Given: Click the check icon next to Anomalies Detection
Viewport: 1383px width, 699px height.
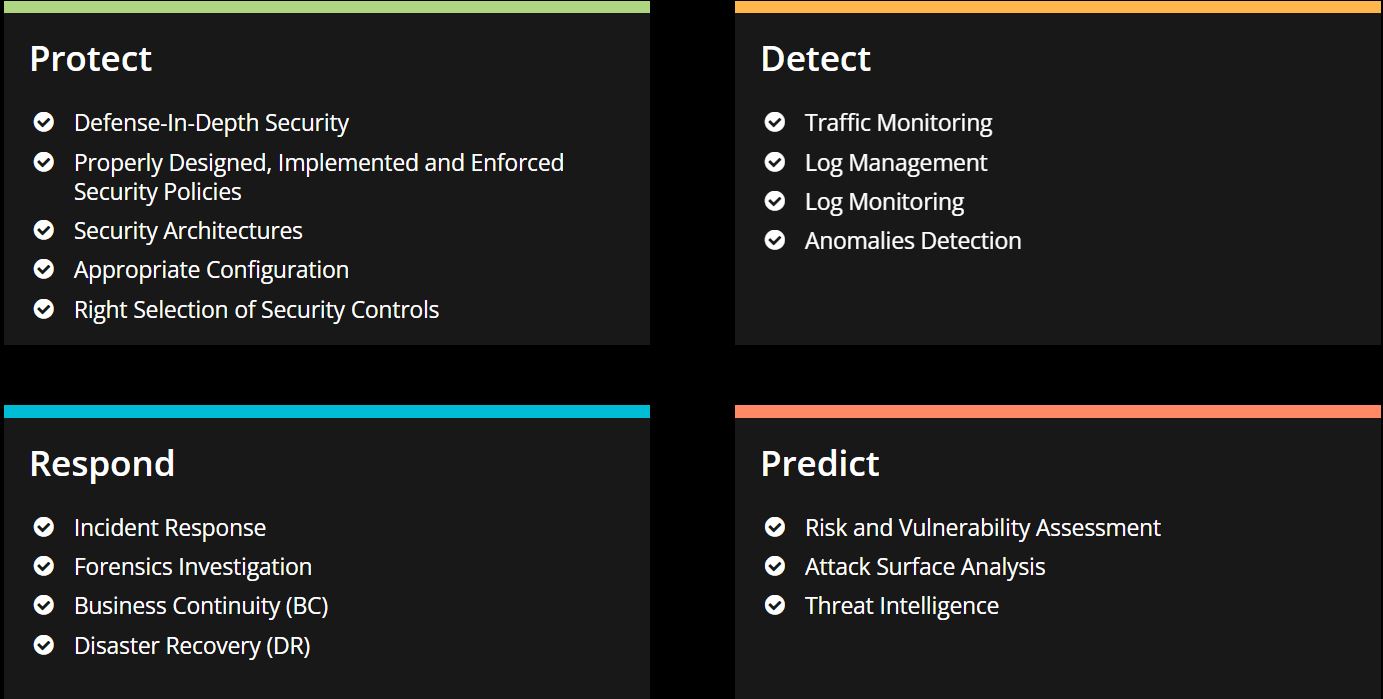Looking at the screenshot, I should [775, 240].
